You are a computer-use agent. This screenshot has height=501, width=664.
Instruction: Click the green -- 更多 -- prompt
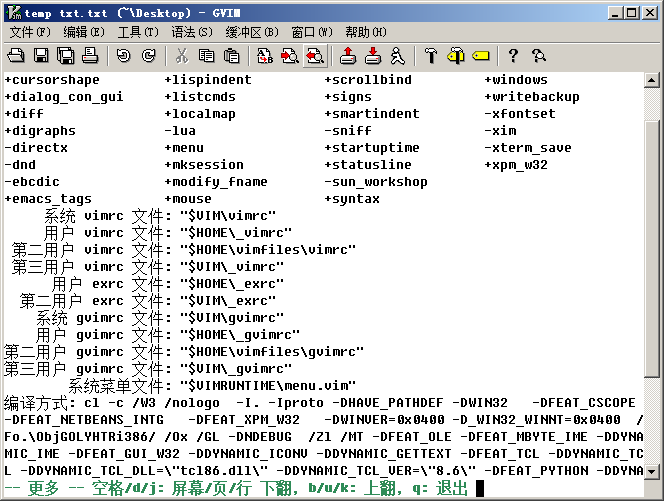44,488
